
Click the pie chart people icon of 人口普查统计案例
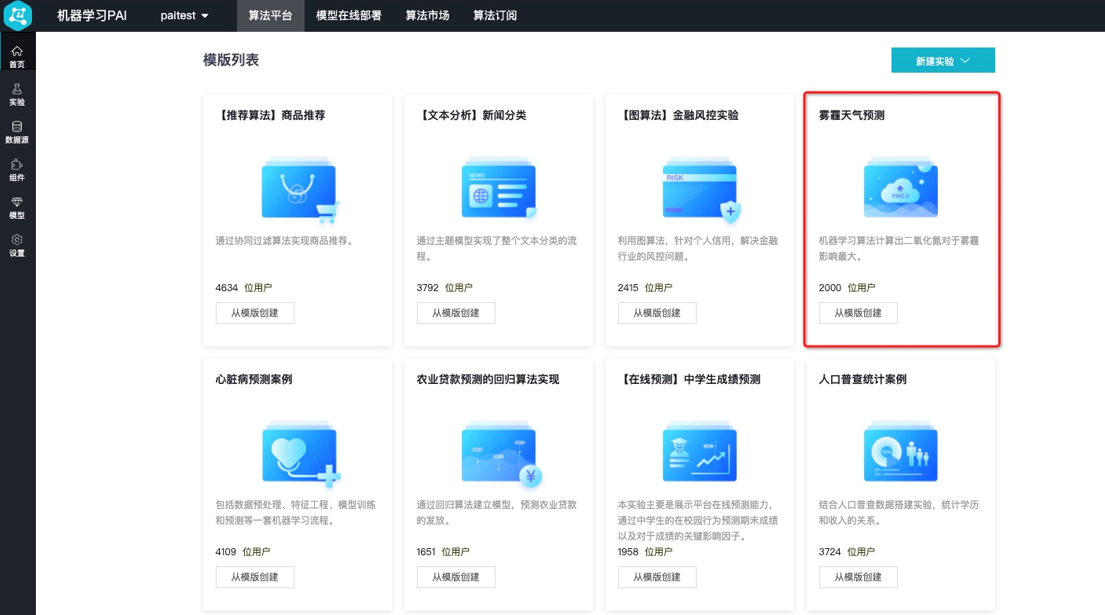pyautogui.click(x=901, y=452)
